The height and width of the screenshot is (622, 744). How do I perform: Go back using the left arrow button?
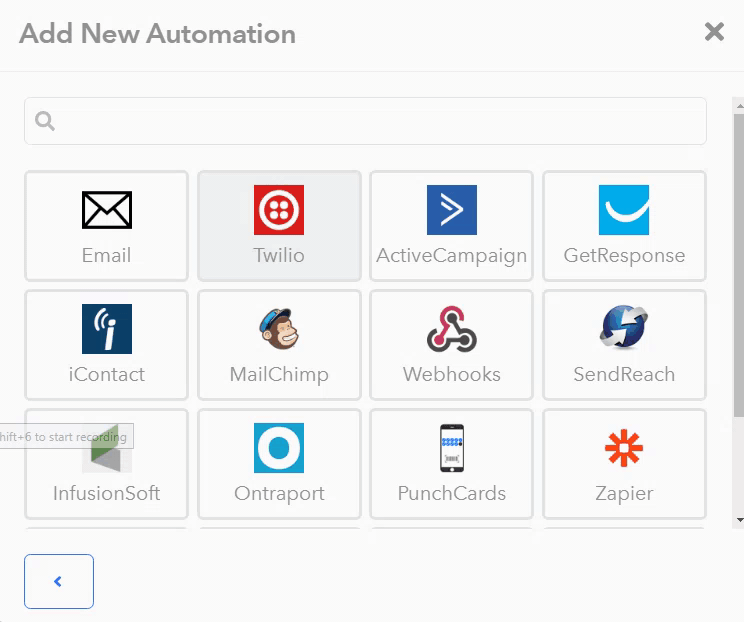point(59,581)
